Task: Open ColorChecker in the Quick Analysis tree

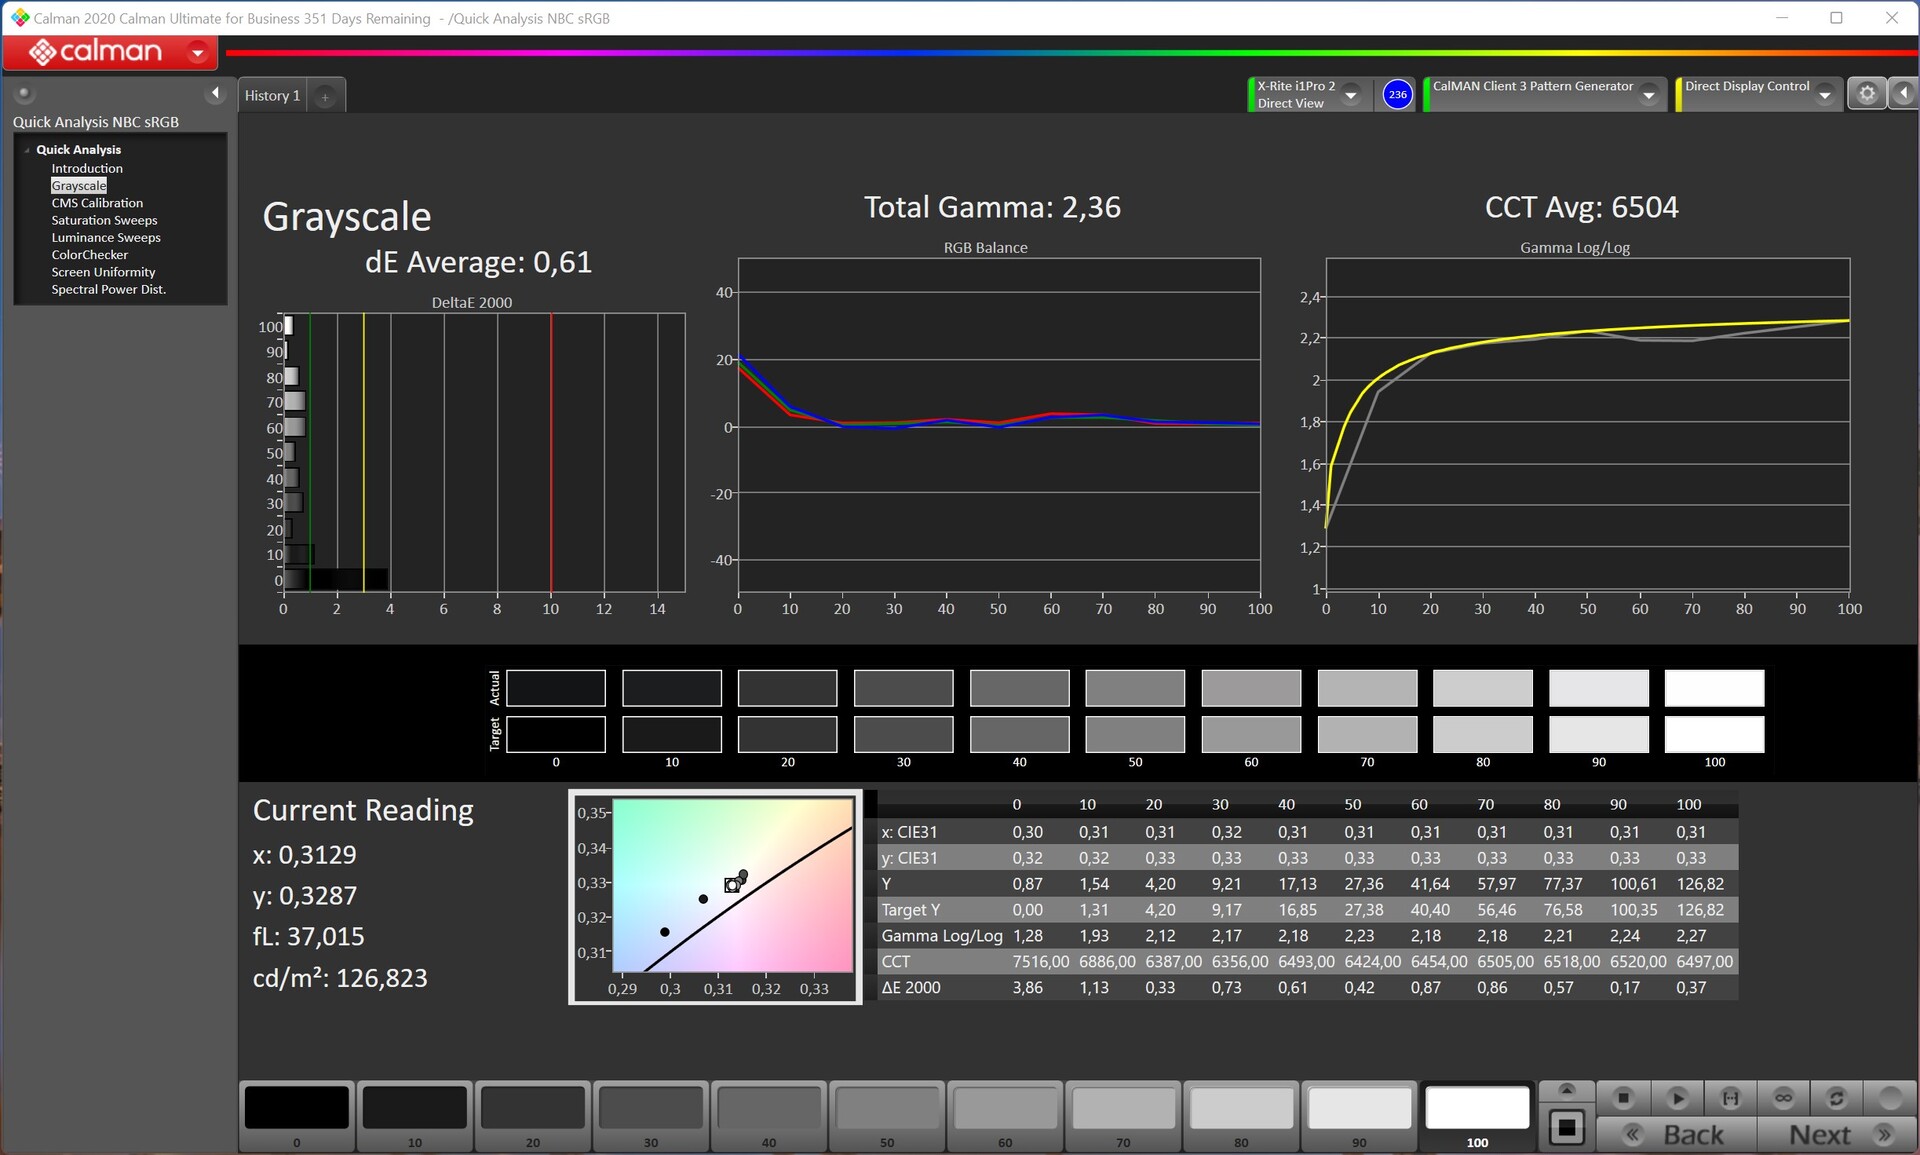Action: tap(90, 255)
